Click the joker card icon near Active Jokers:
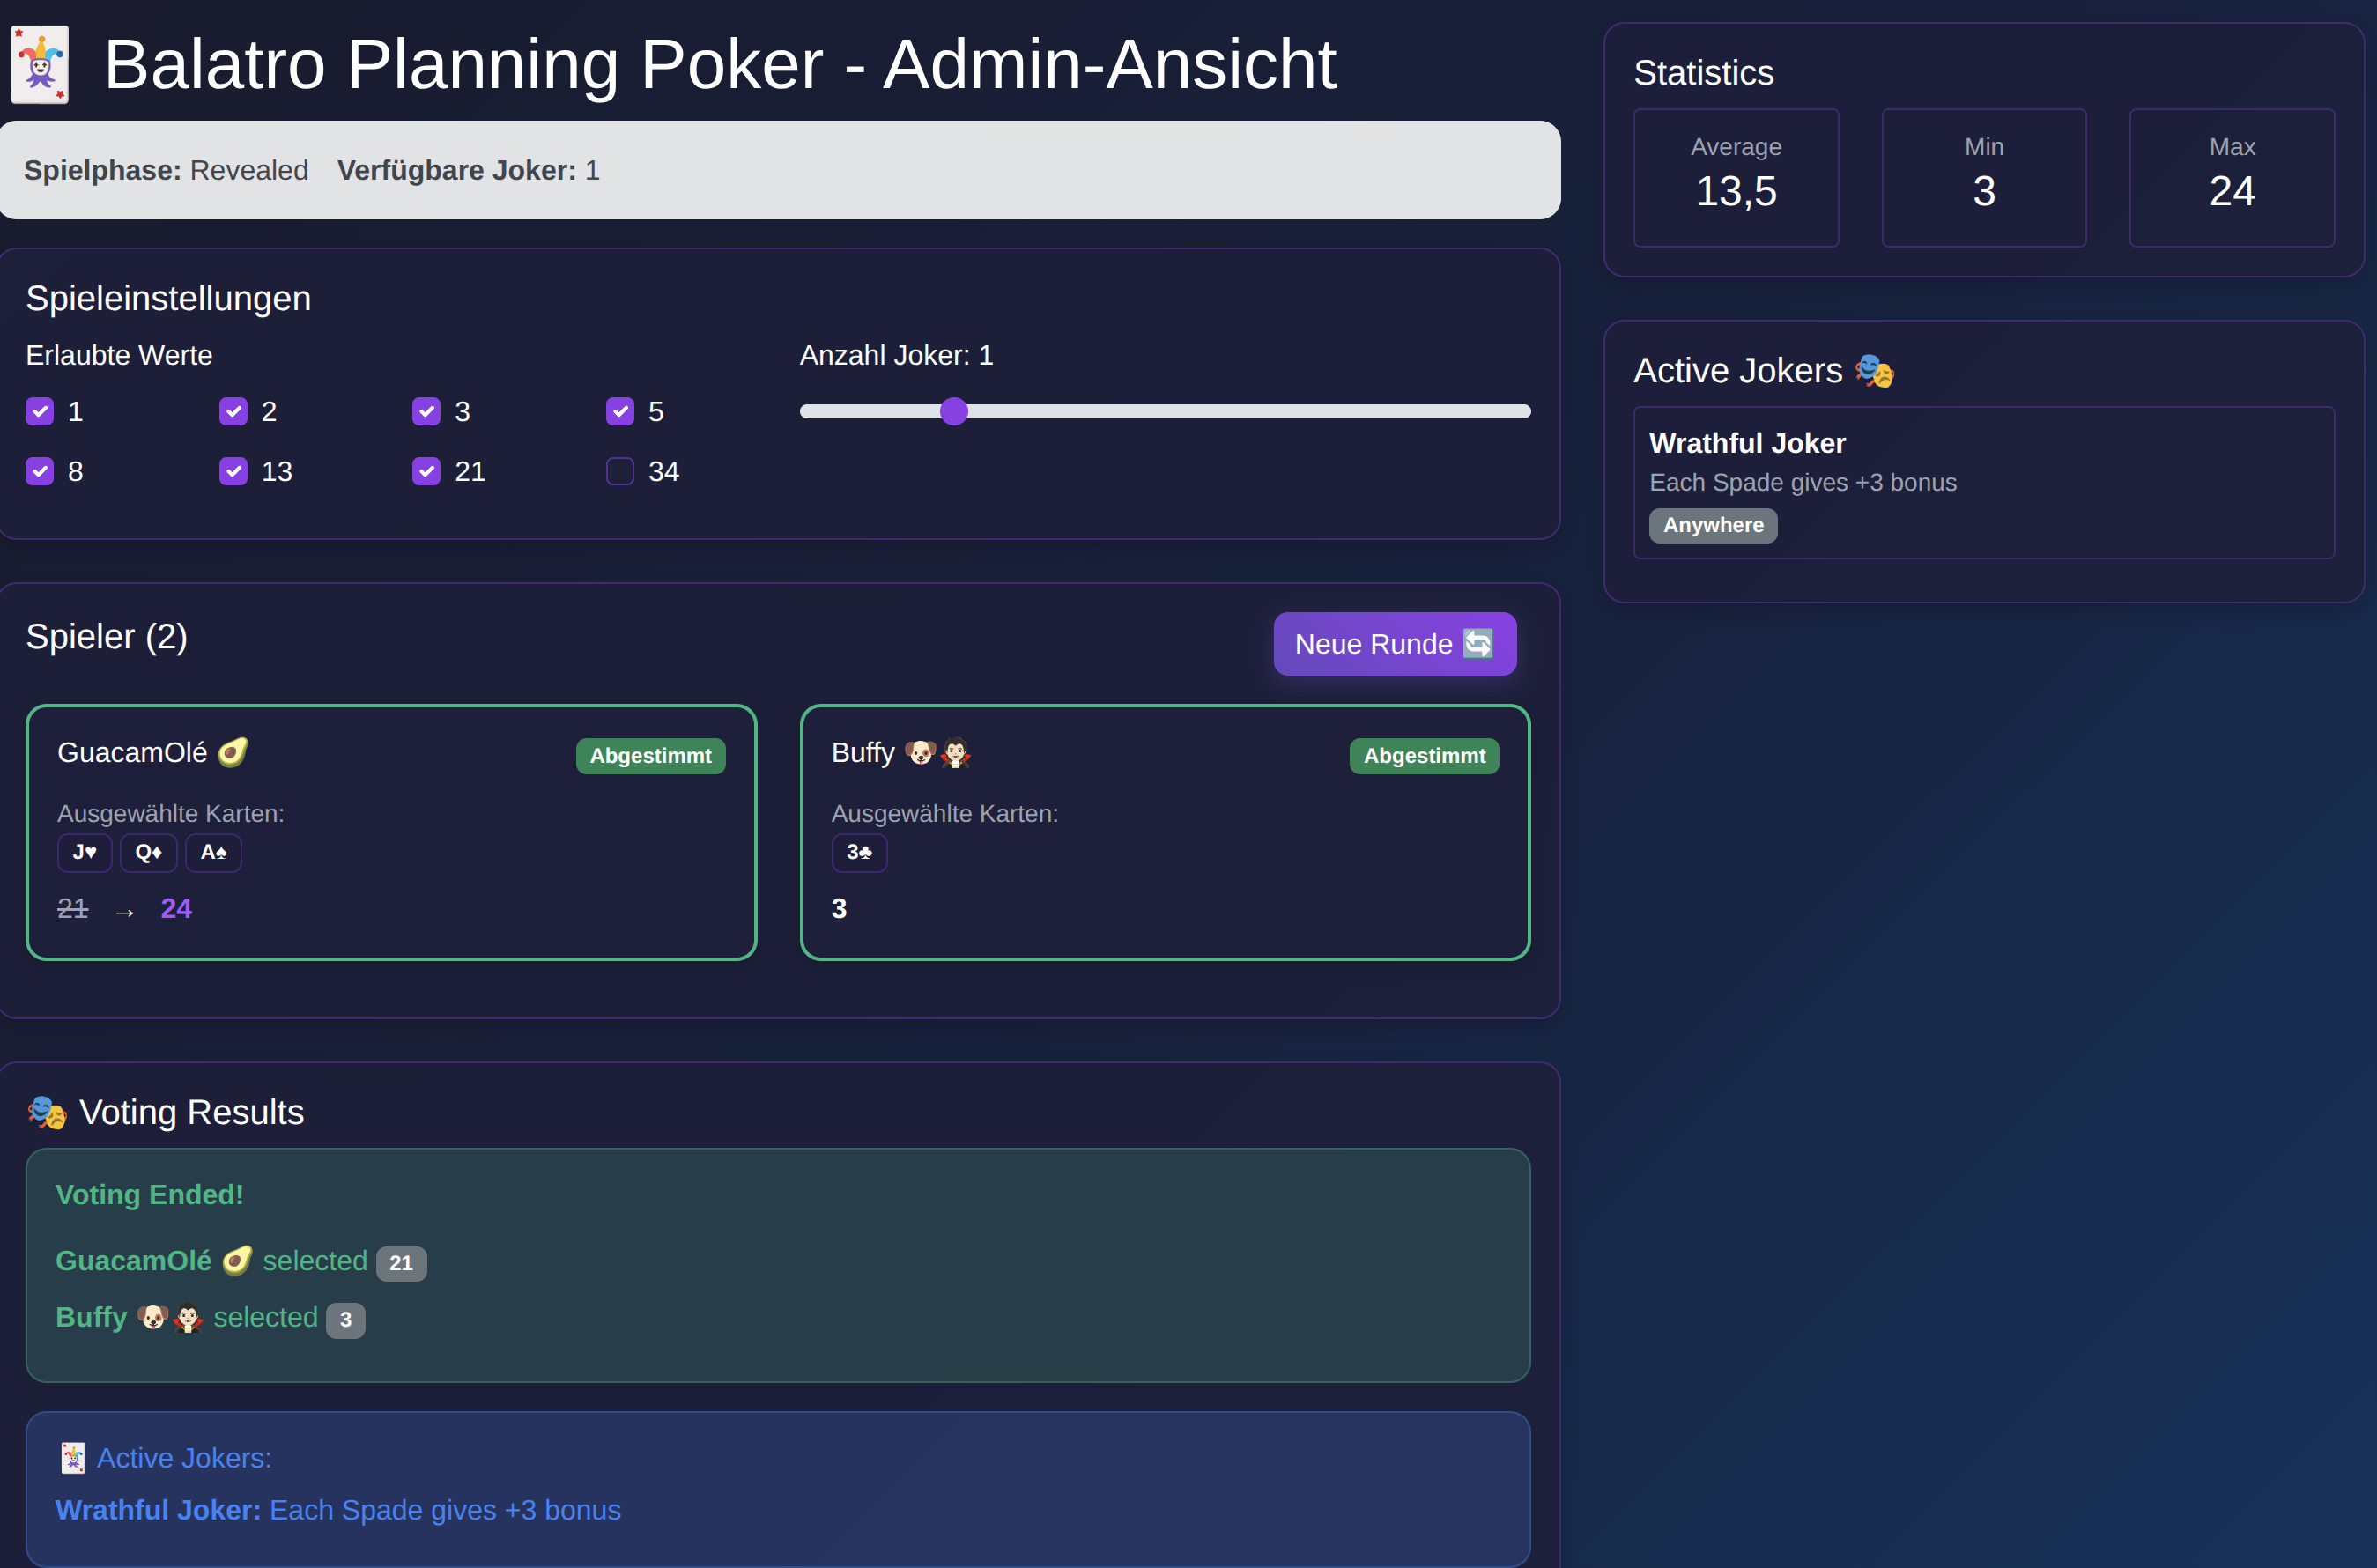The width and height of the screenshot is (2377, 1568). (72, 1458)
